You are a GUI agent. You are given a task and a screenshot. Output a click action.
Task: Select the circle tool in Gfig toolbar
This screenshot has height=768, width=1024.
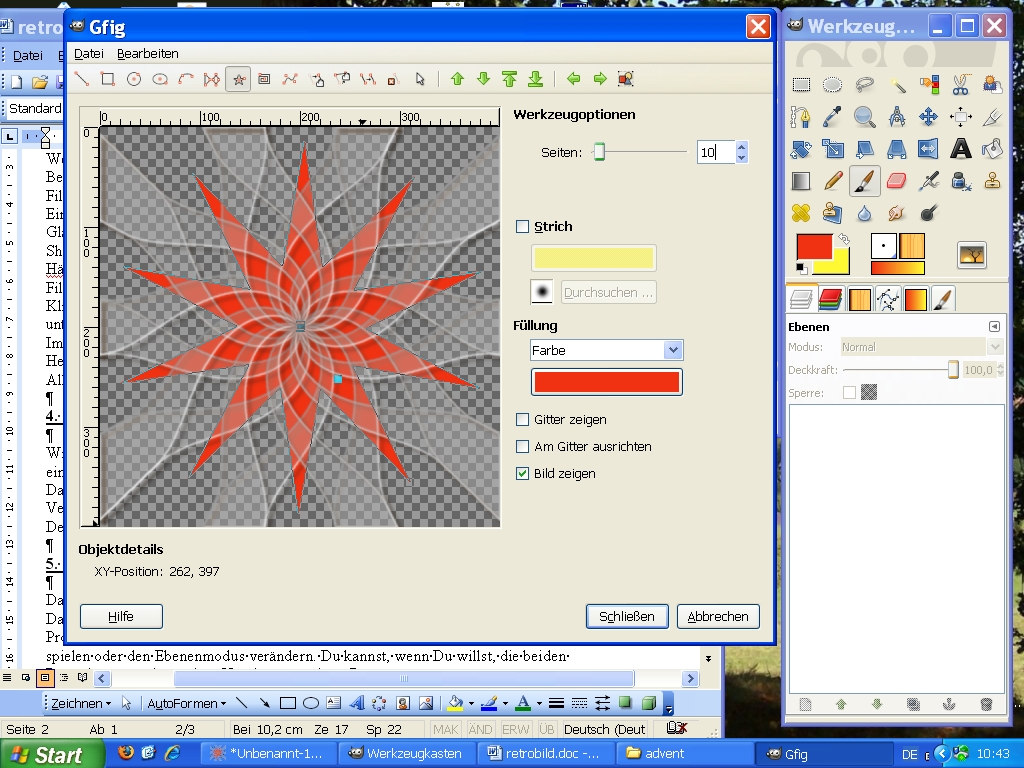point(134,80)
